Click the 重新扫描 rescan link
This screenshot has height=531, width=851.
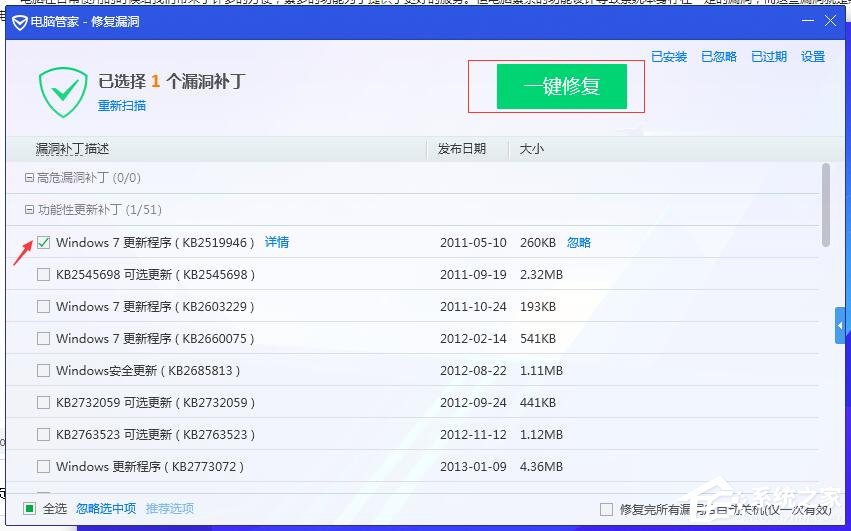122,105
